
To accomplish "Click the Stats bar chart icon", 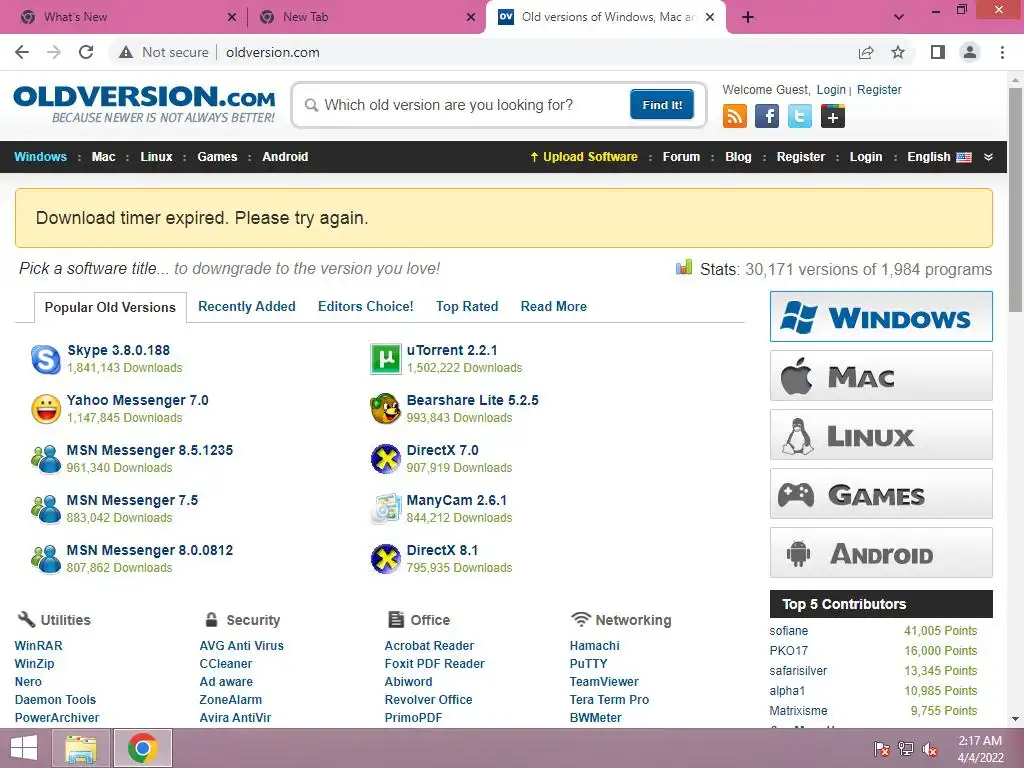I will pyautogui.click(x=684, y=267).
